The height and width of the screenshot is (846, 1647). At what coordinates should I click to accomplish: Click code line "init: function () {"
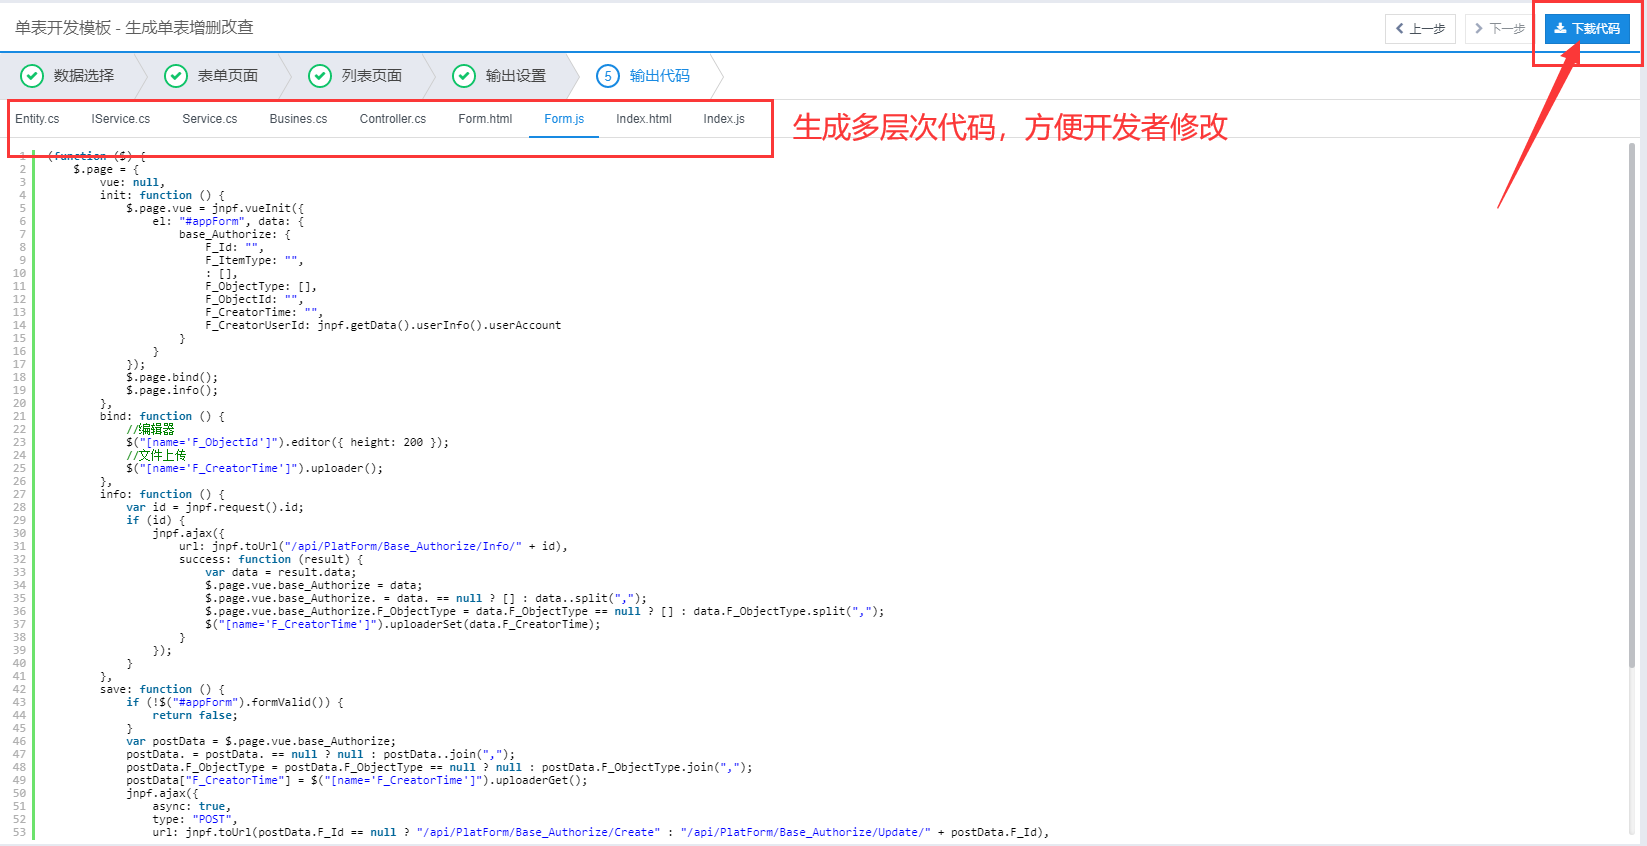(x=162, y=196)
